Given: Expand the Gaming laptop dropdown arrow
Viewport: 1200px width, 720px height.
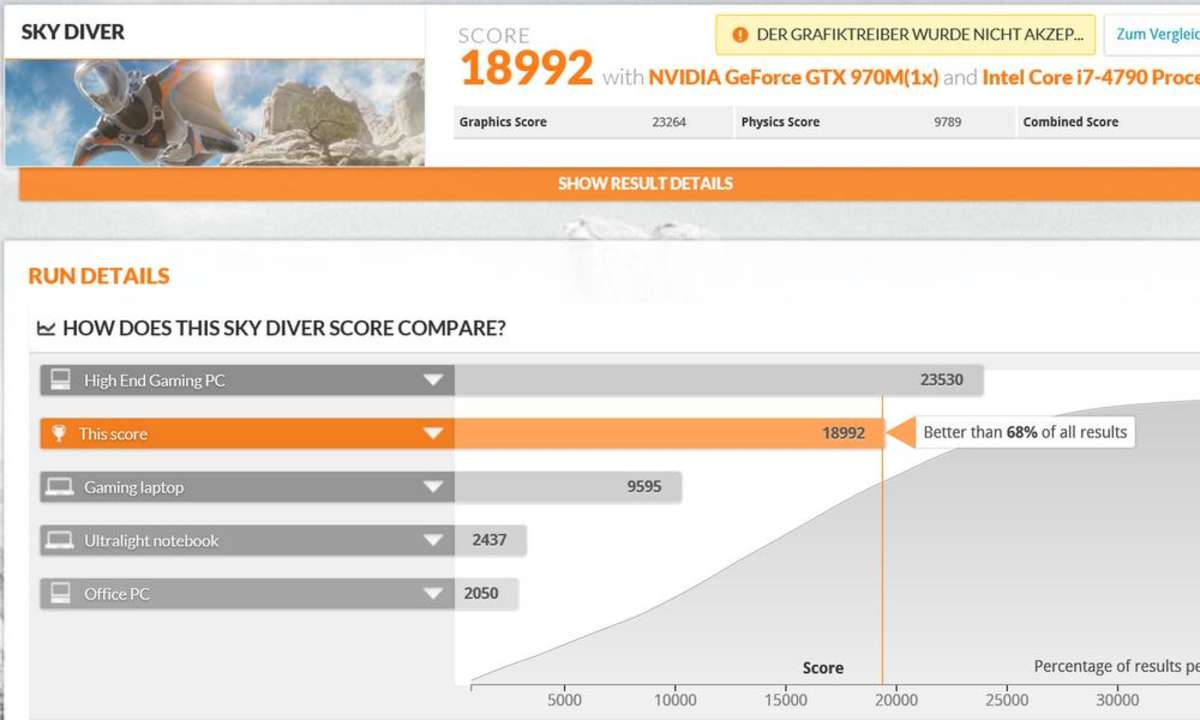Looking at the screenshot, I should (433, 487).
